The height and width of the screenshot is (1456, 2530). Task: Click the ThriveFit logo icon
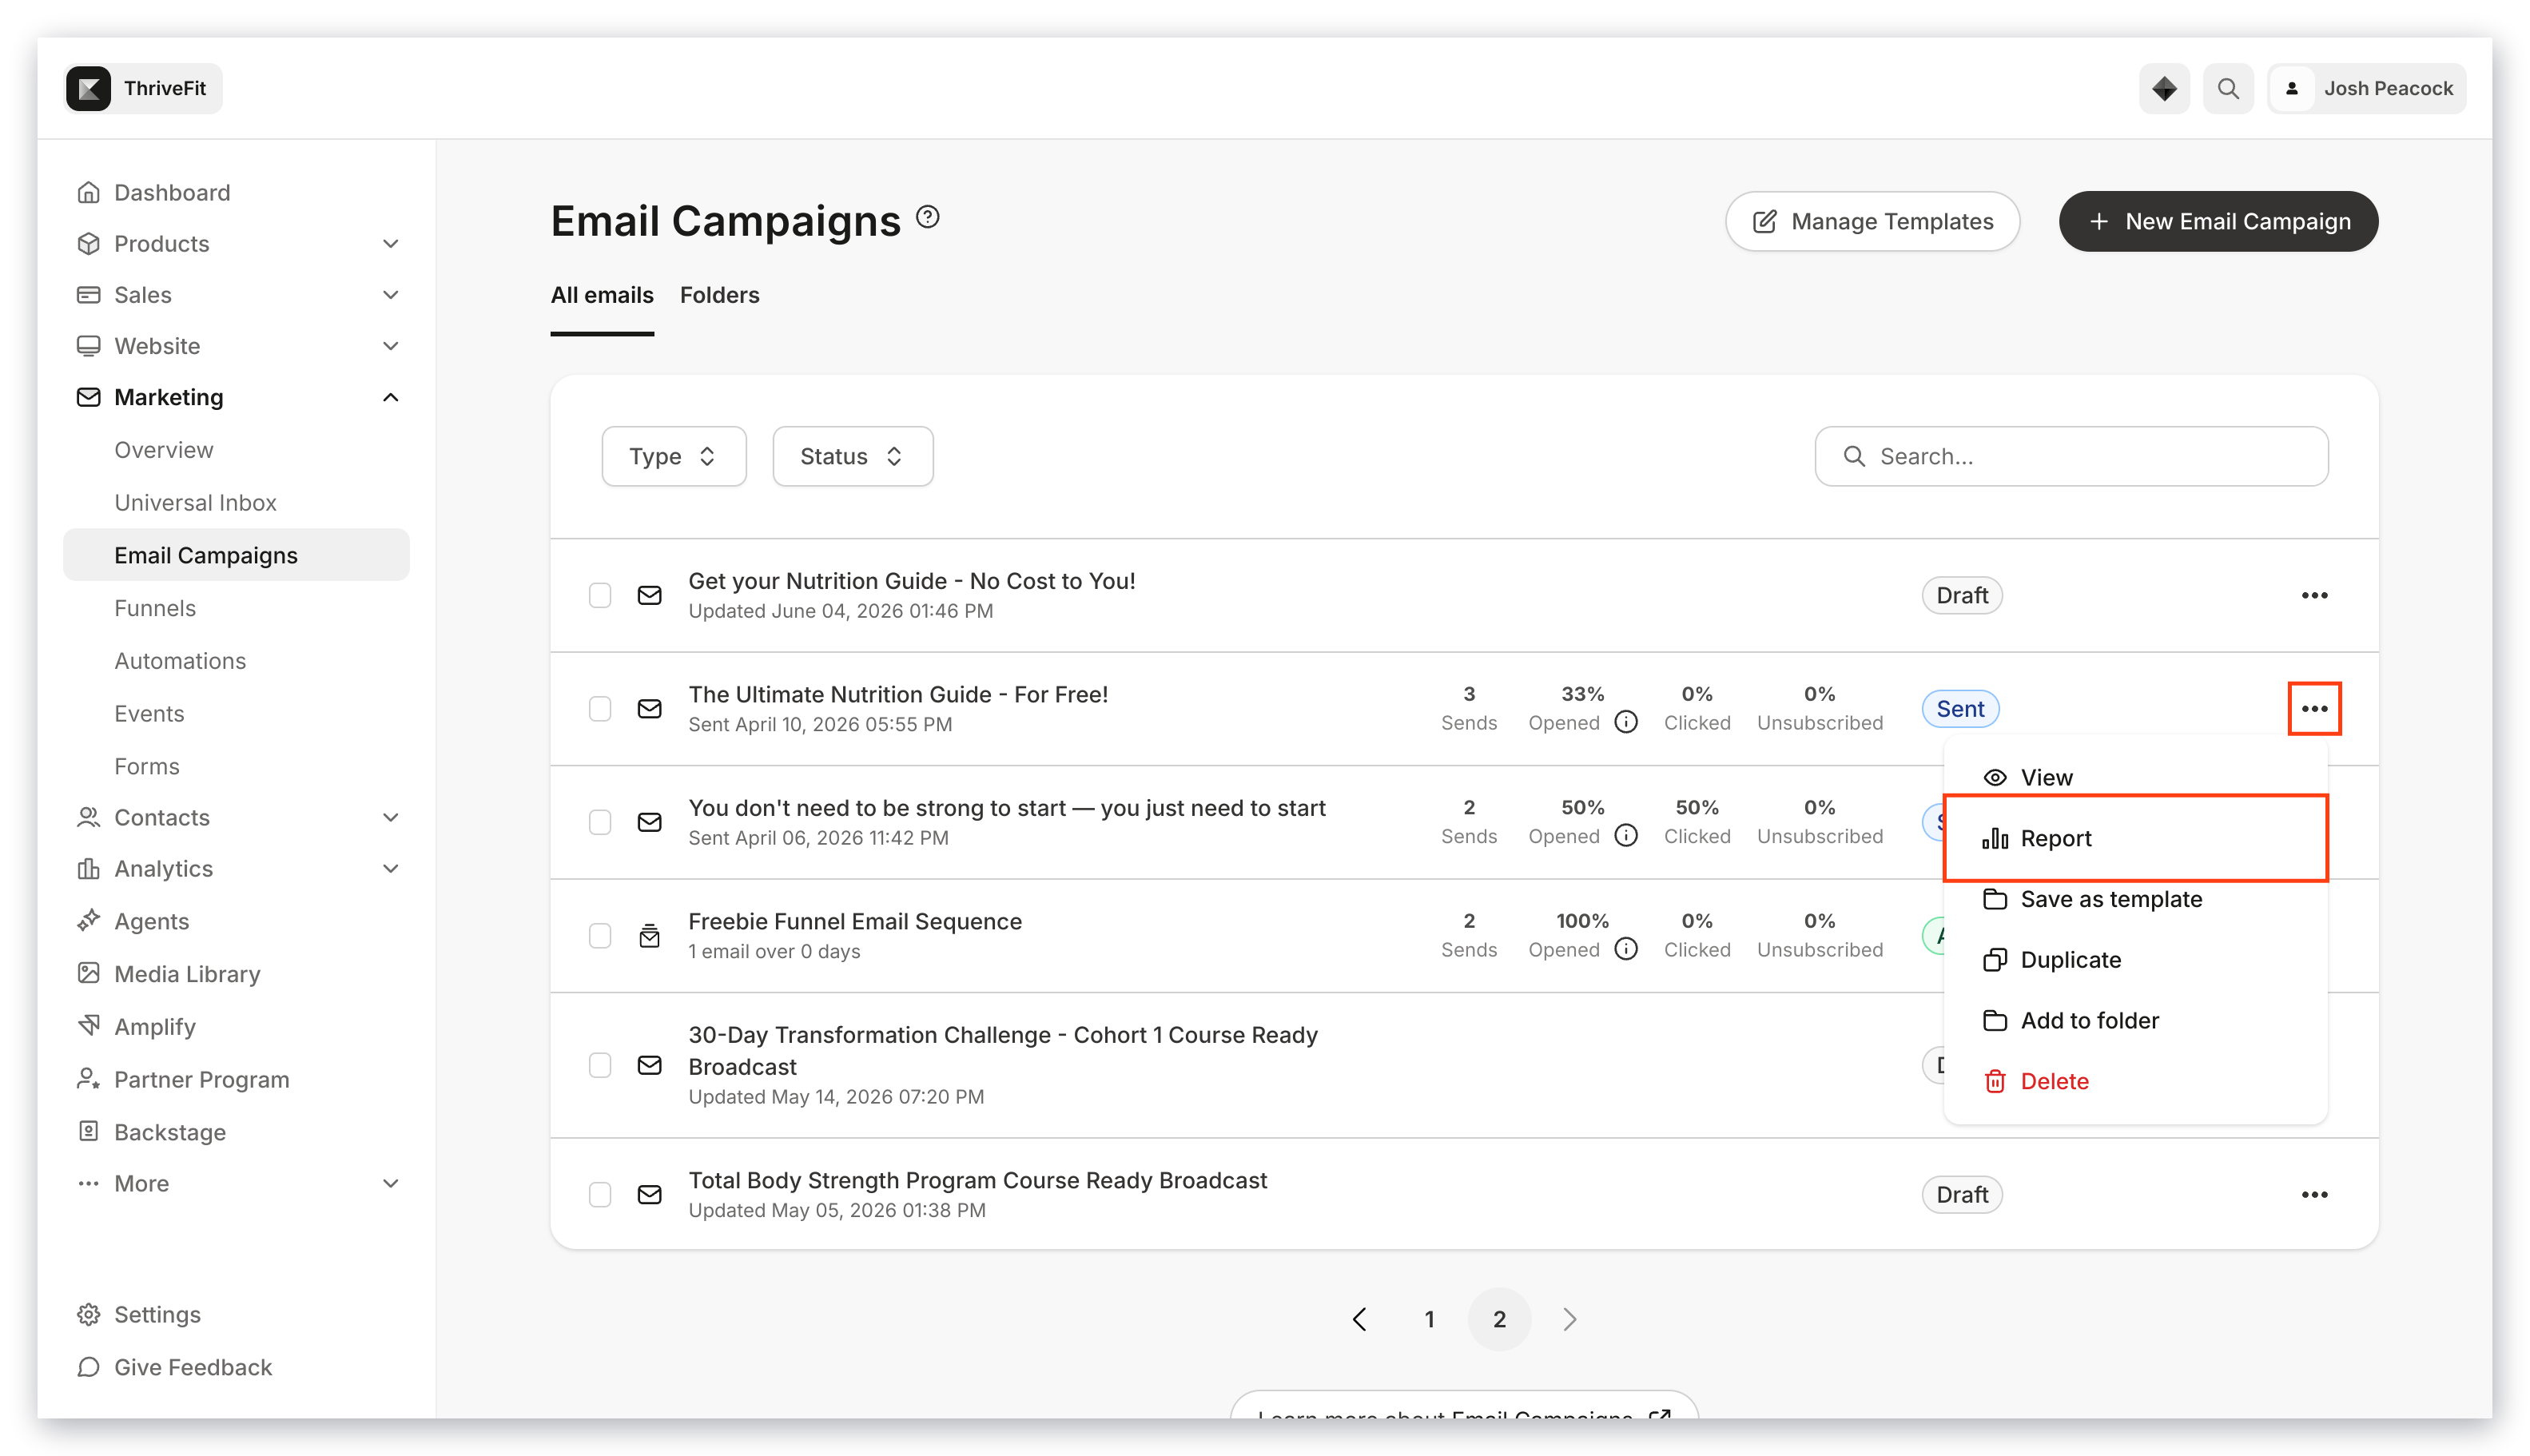tap(88, 88)
